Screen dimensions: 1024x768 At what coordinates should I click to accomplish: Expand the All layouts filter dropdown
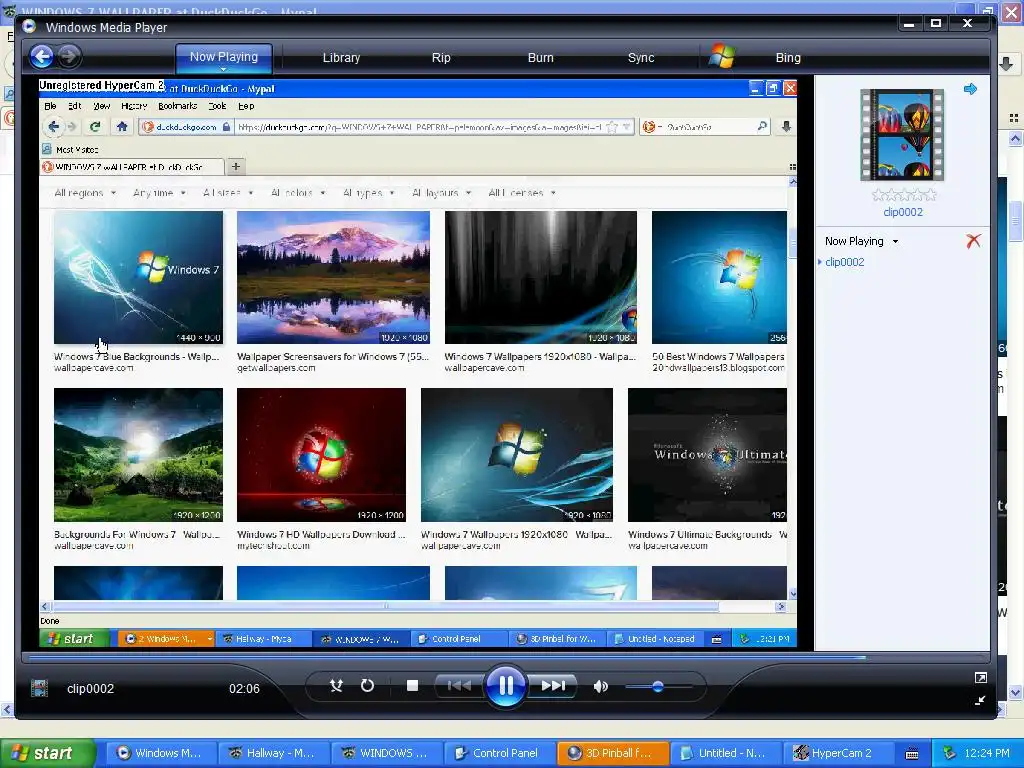pos(441,193)
